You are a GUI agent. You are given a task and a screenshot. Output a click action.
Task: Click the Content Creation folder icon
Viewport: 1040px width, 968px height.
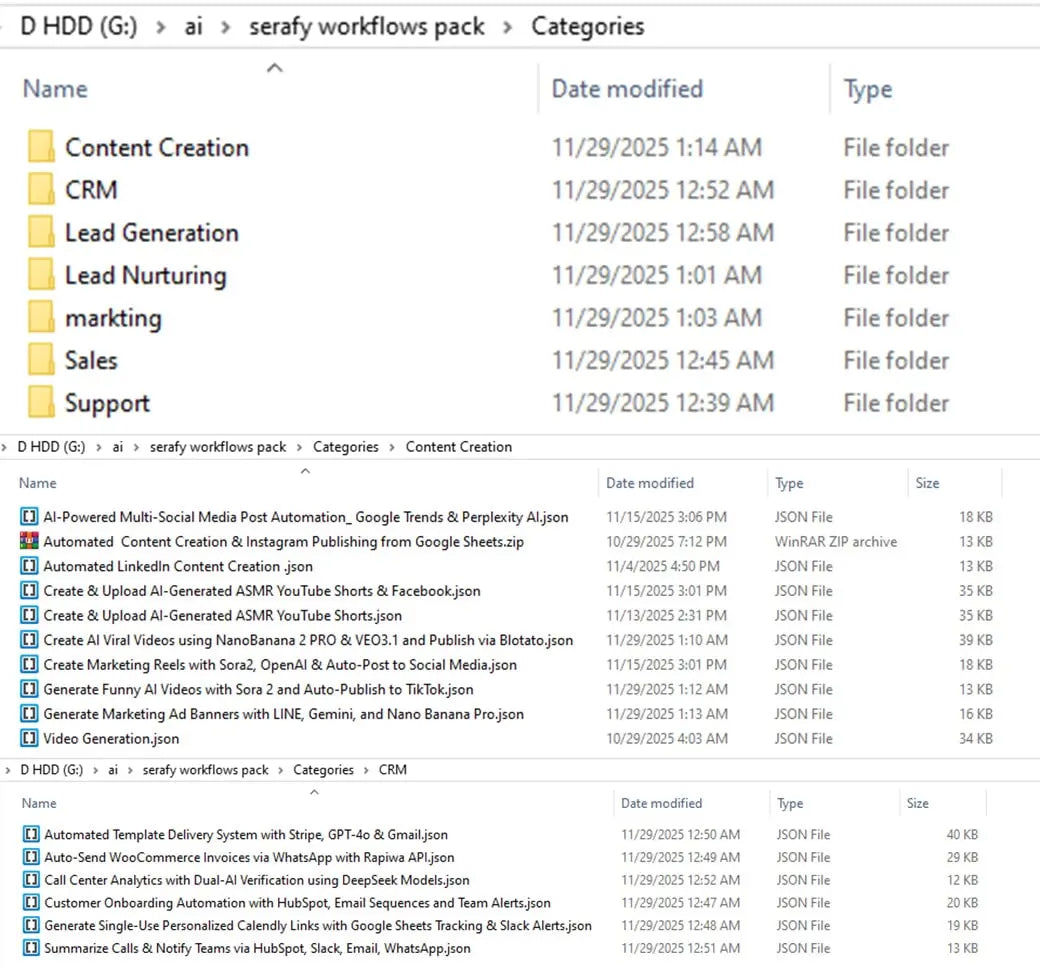41,148
